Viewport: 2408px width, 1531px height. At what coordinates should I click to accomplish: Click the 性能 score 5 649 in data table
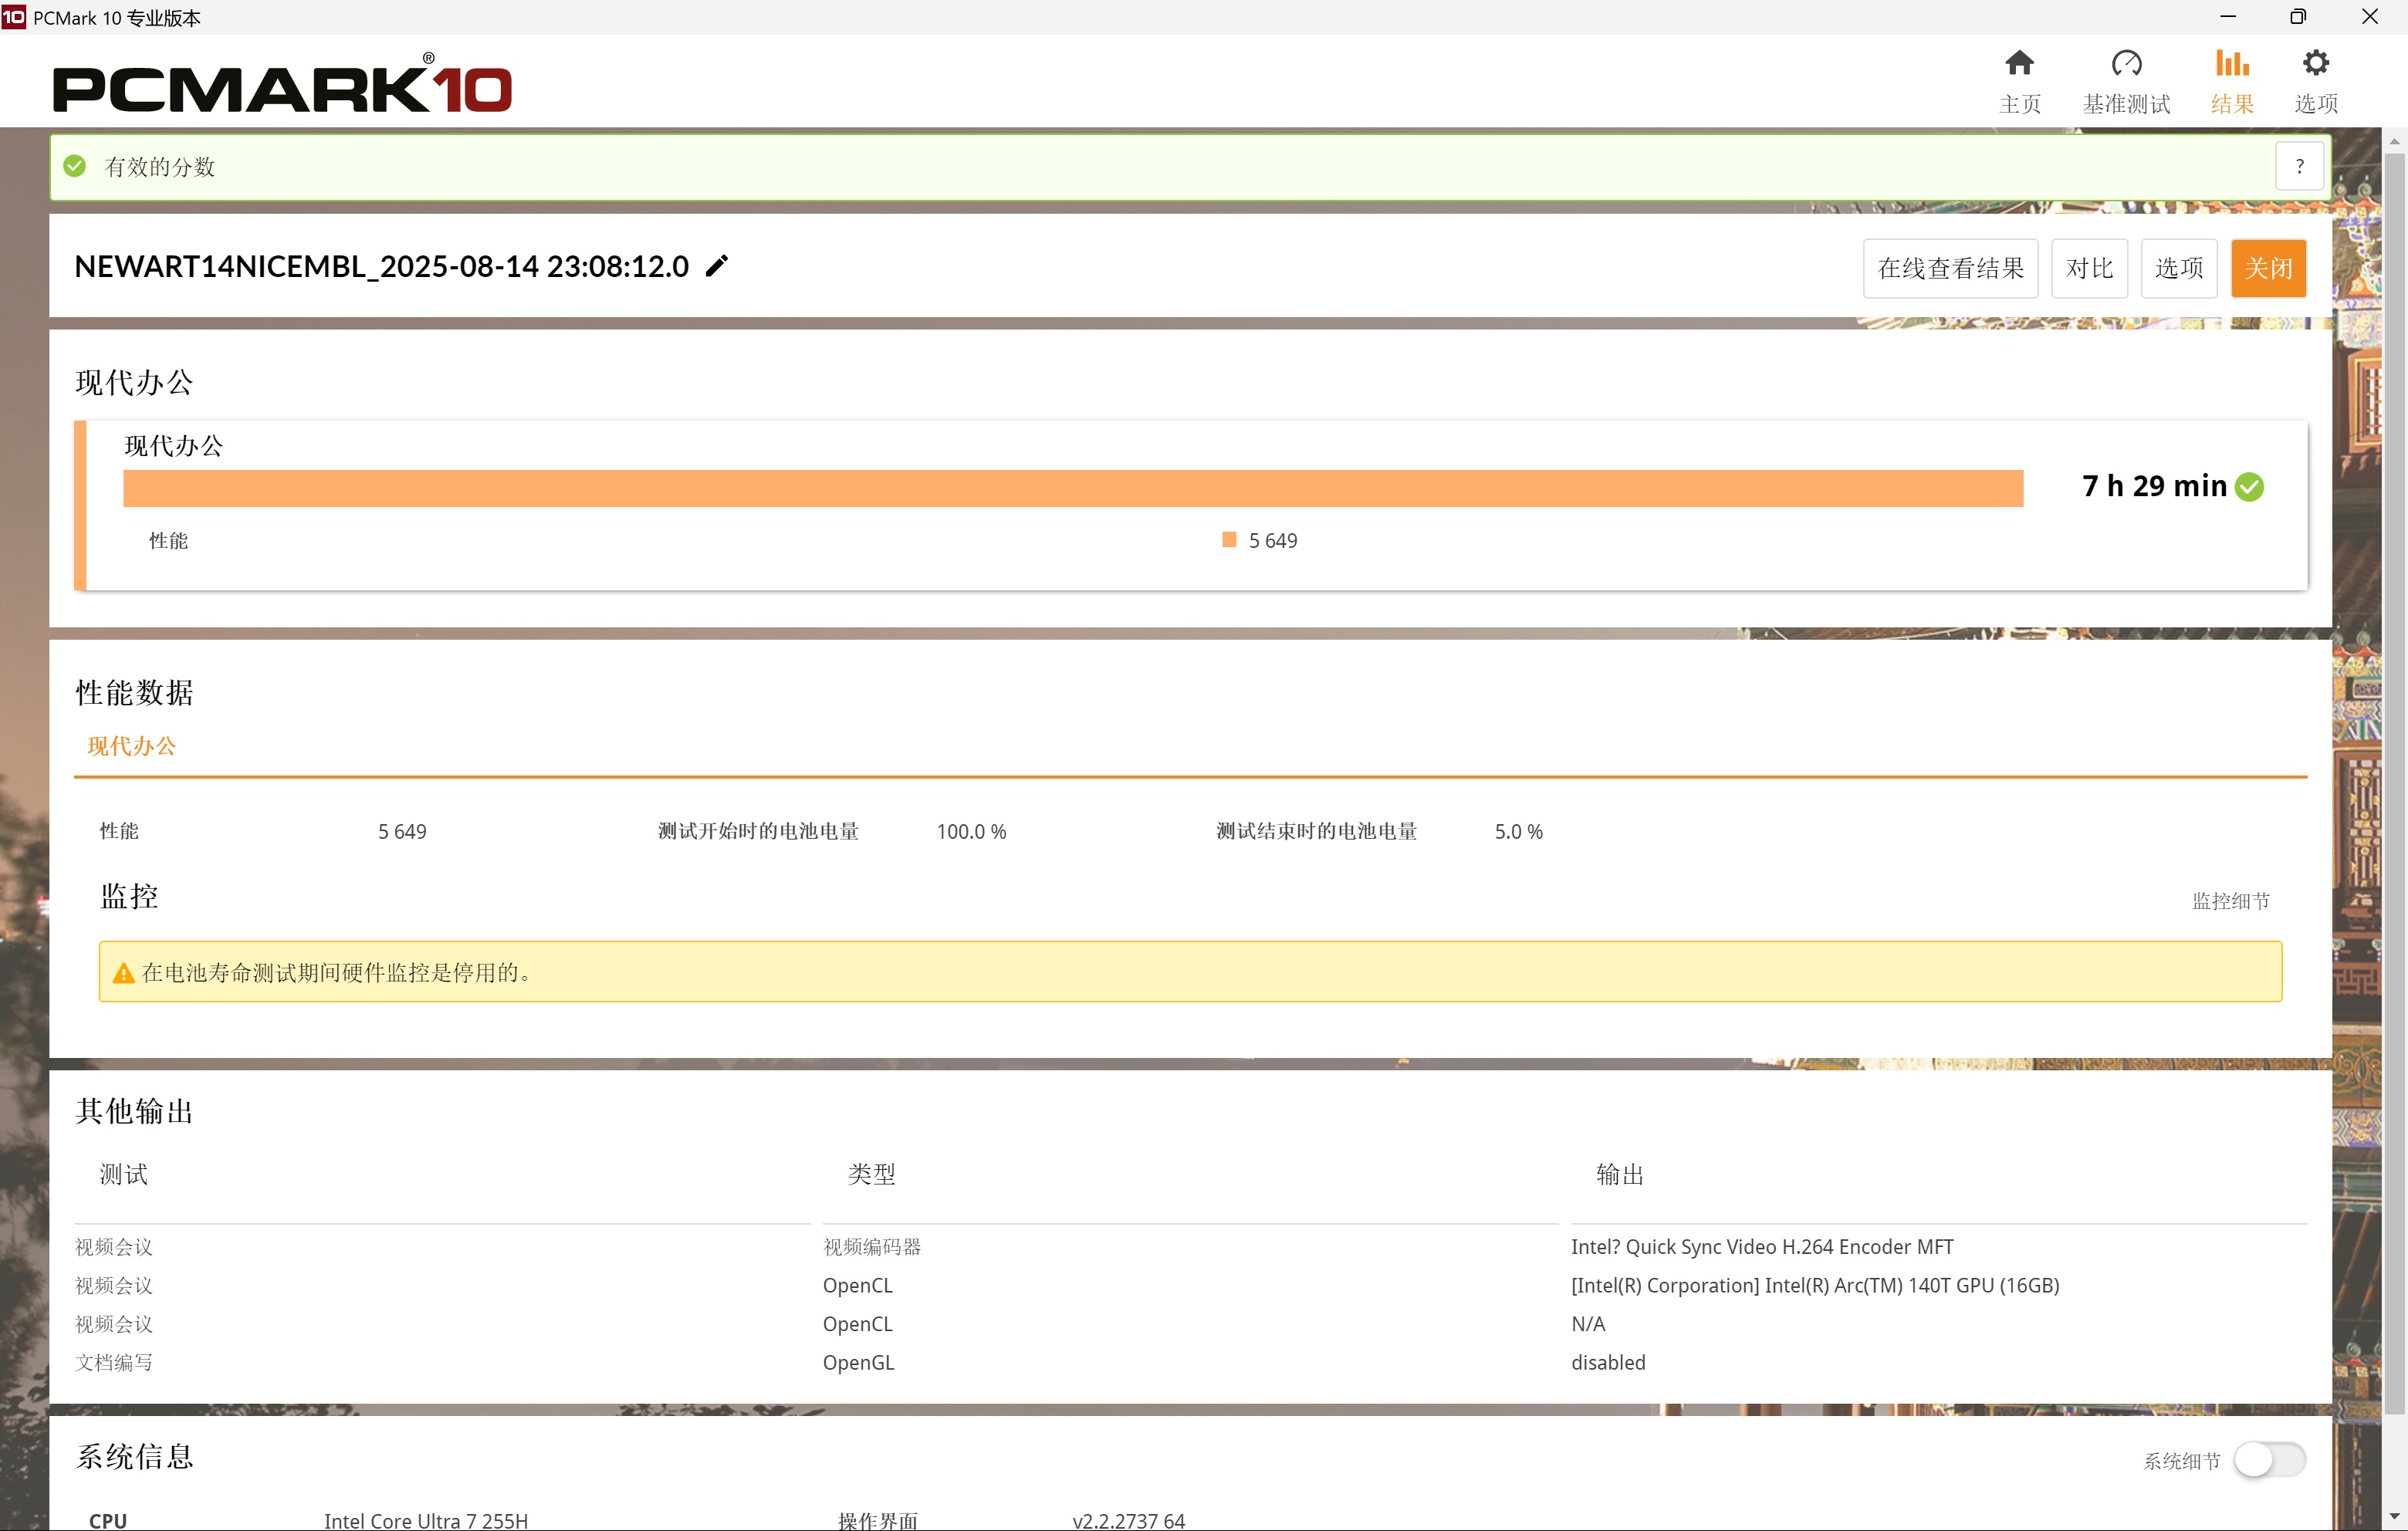(402, 832)
